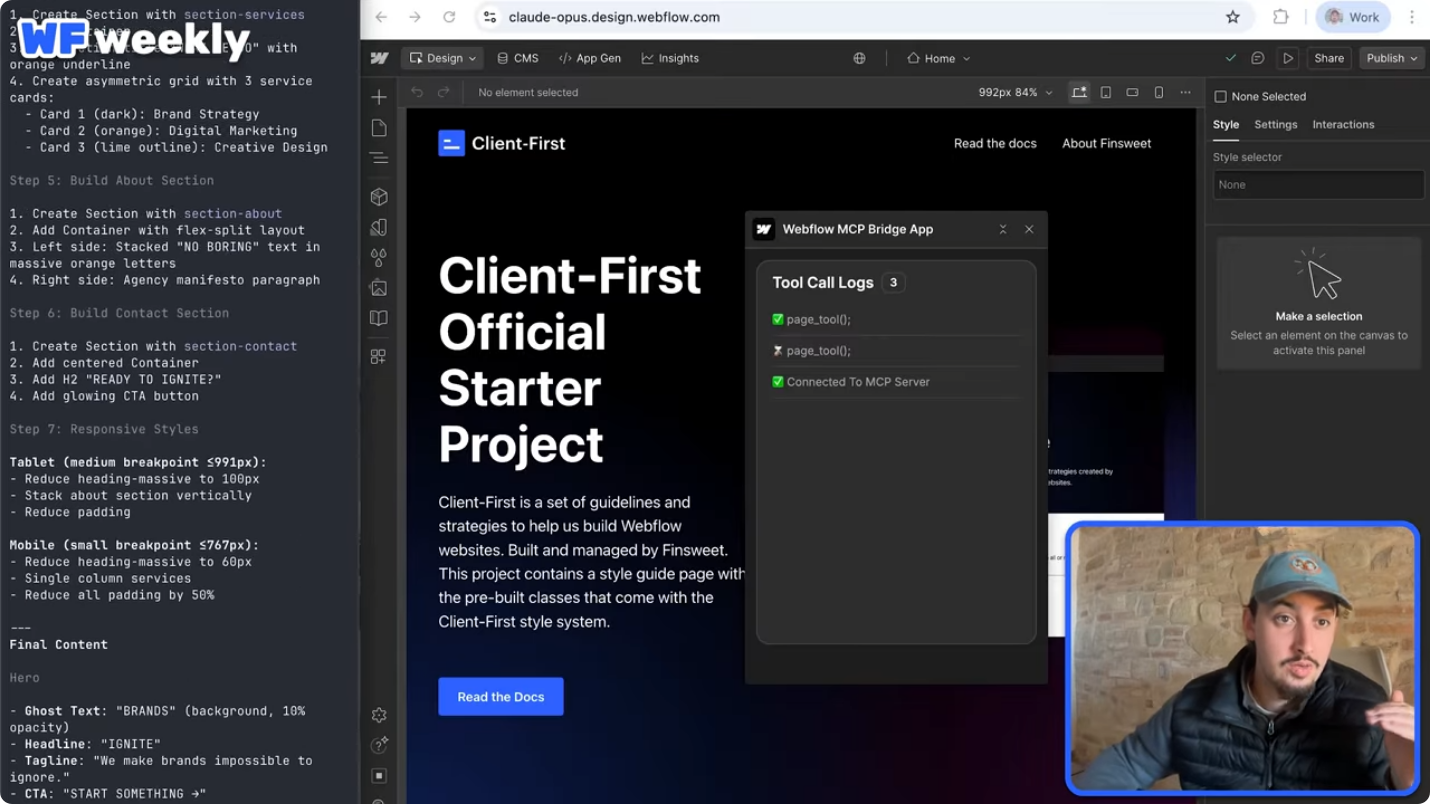Click the Client-First logo link
This screenshot has height=804, width=1430.
[502, 143]
